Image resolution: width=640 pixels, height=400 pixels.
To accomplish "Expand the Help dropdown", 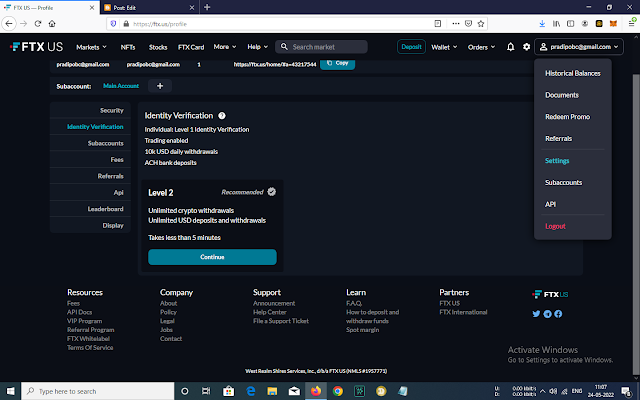I will [258, 47].
